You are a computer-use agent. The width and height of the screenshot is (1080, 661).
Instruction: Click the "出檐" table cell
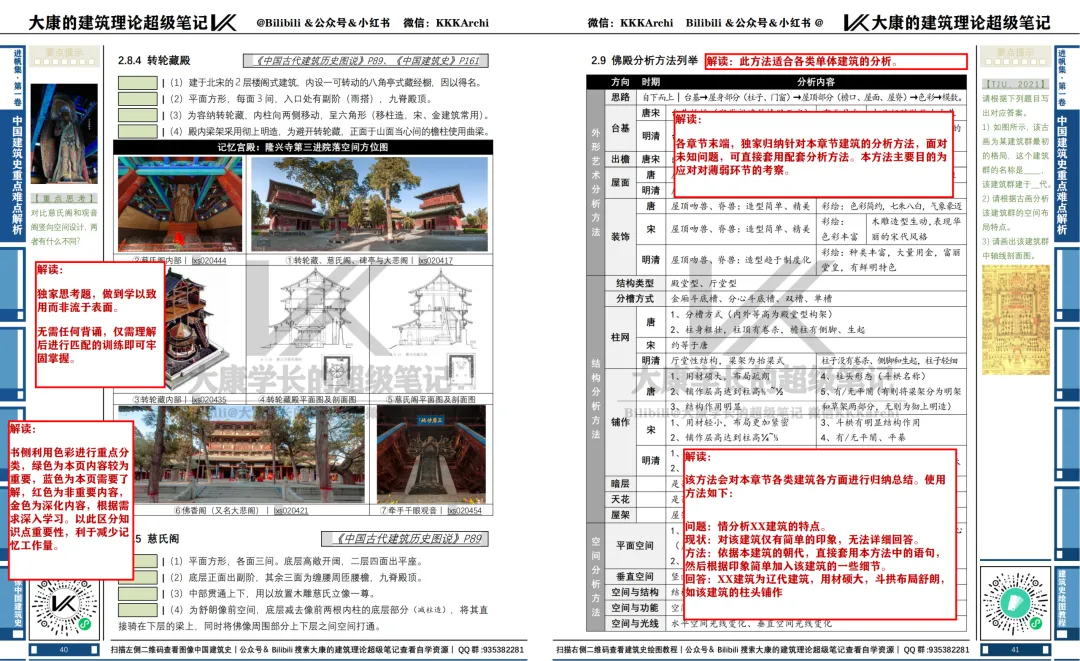pos(620,159)
